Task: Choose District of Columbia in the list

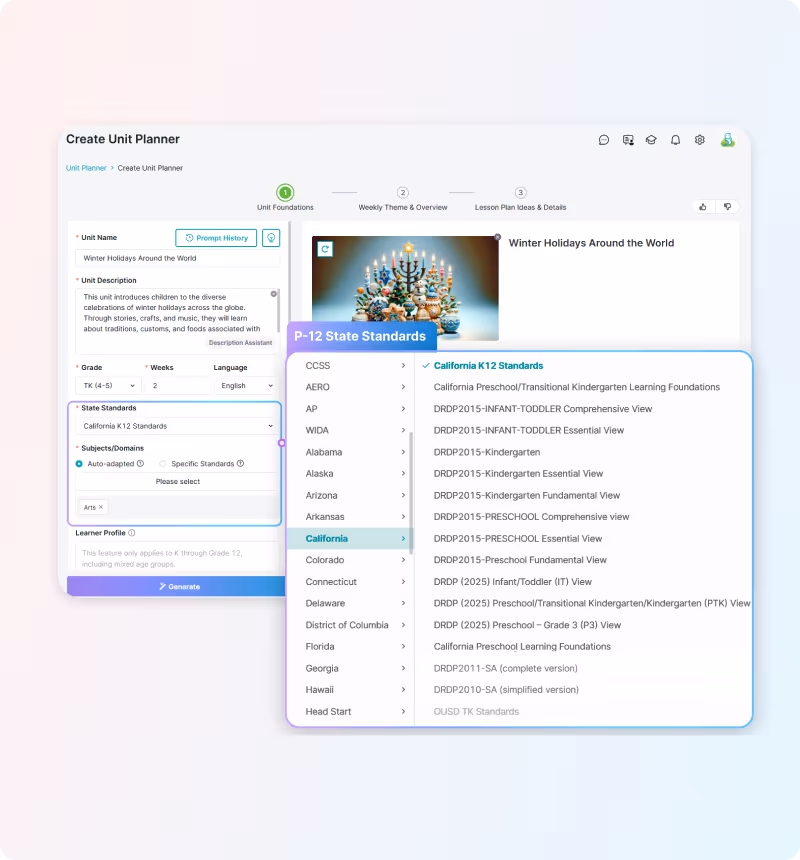Action: (x=351, y=625)
